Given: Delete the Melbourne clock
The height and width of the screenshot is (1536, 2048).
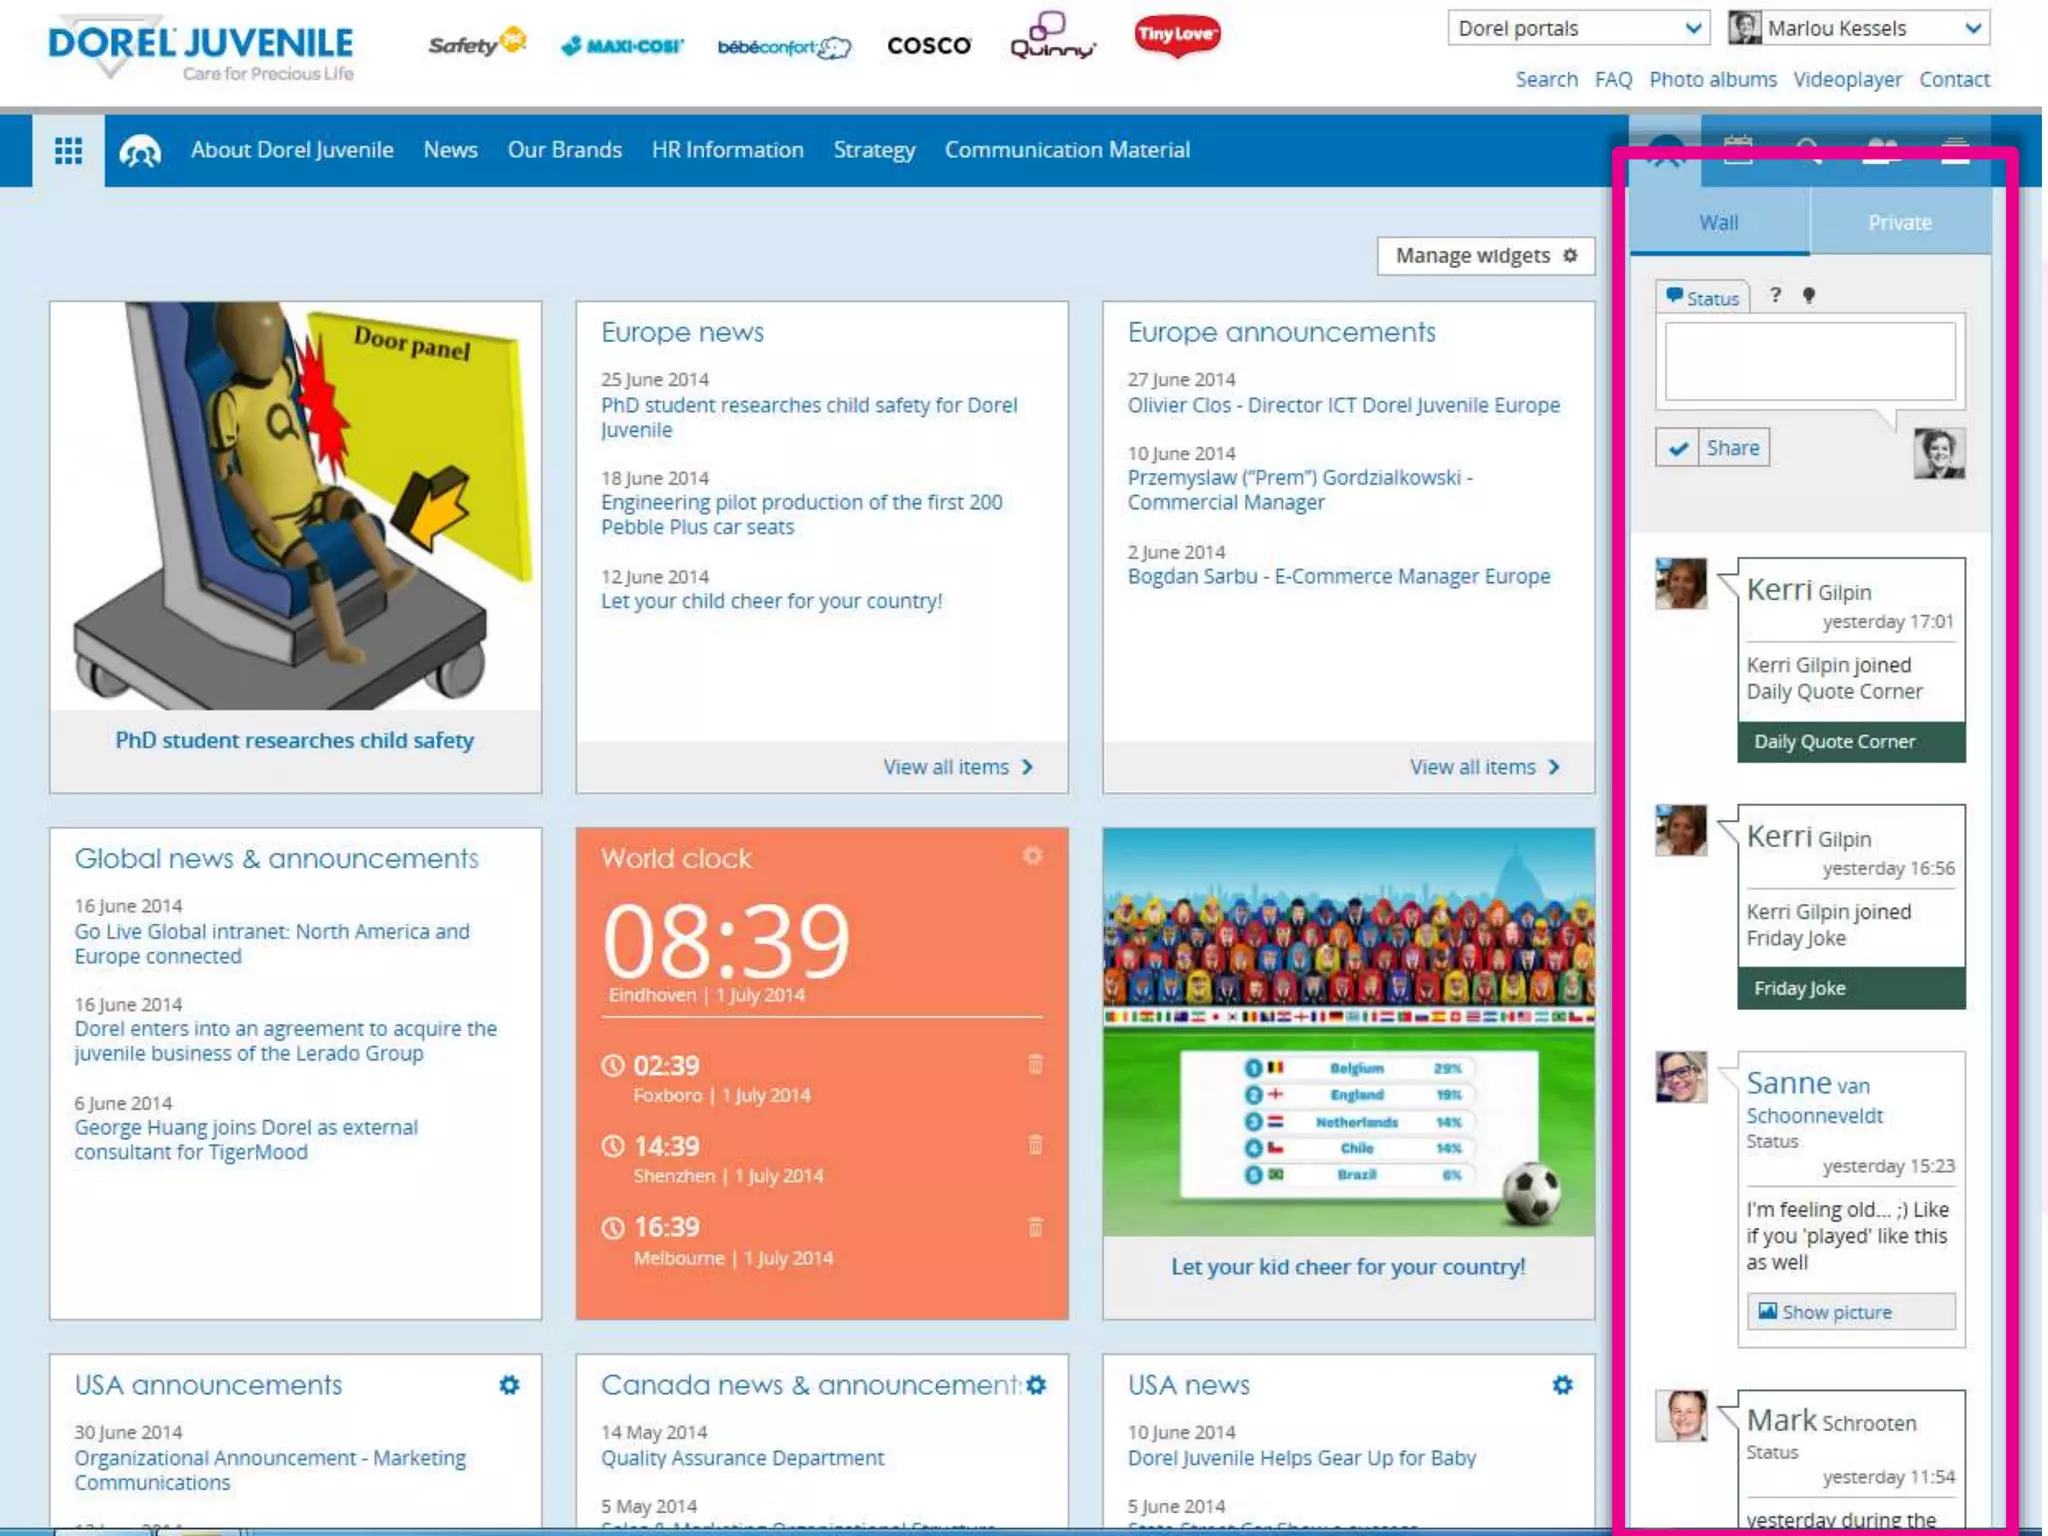Looking at the screenshot, I should click(x=1035, y=1226).
